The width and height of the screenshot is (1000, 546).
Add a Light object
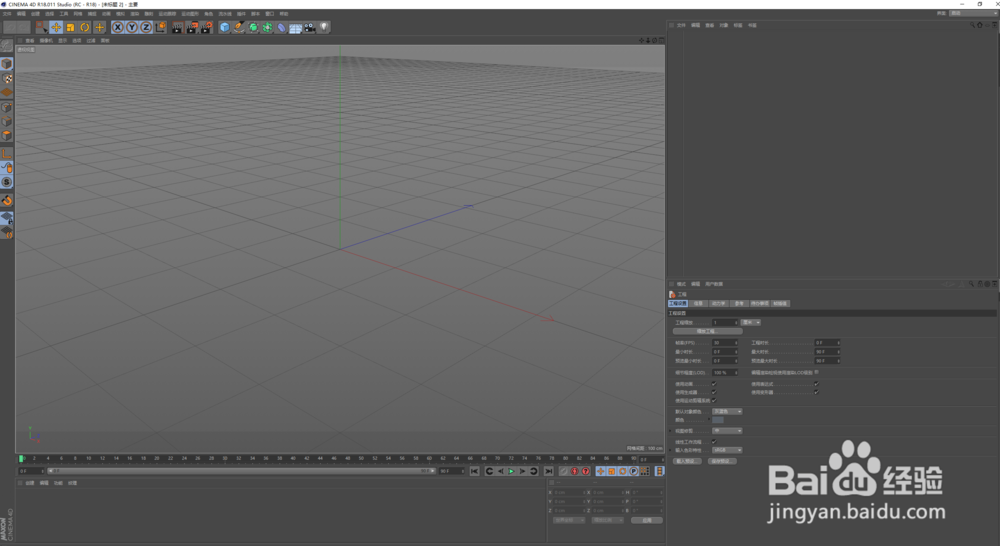tap(324, 27)
